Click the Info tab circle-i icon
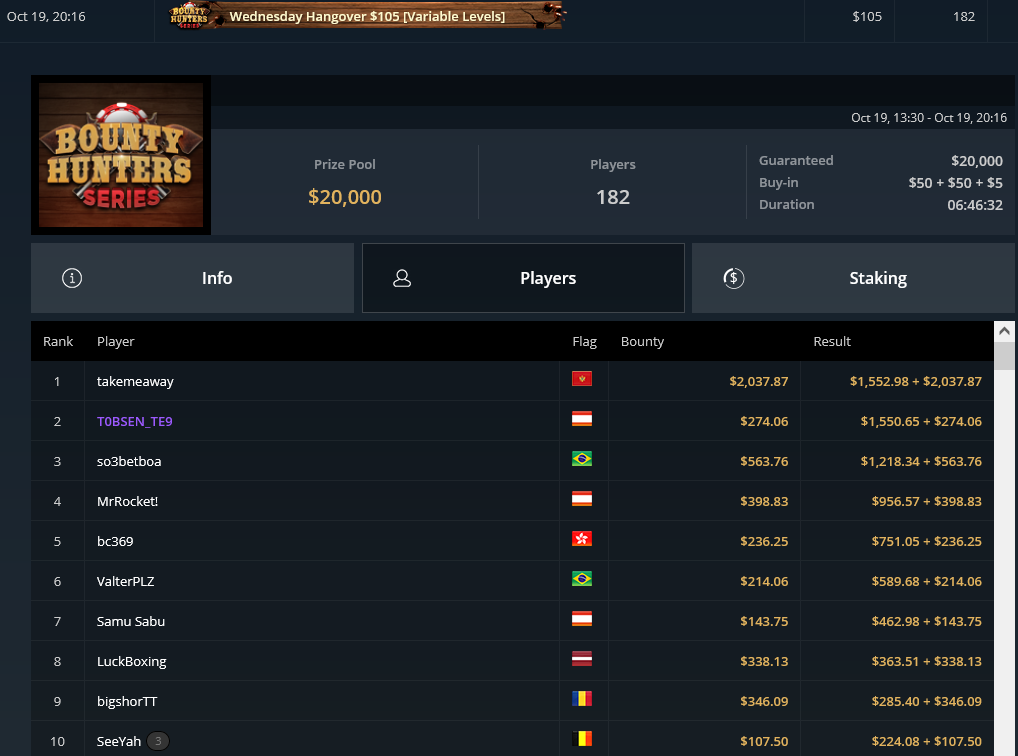The image size is (1018, 756). [71, 278]
